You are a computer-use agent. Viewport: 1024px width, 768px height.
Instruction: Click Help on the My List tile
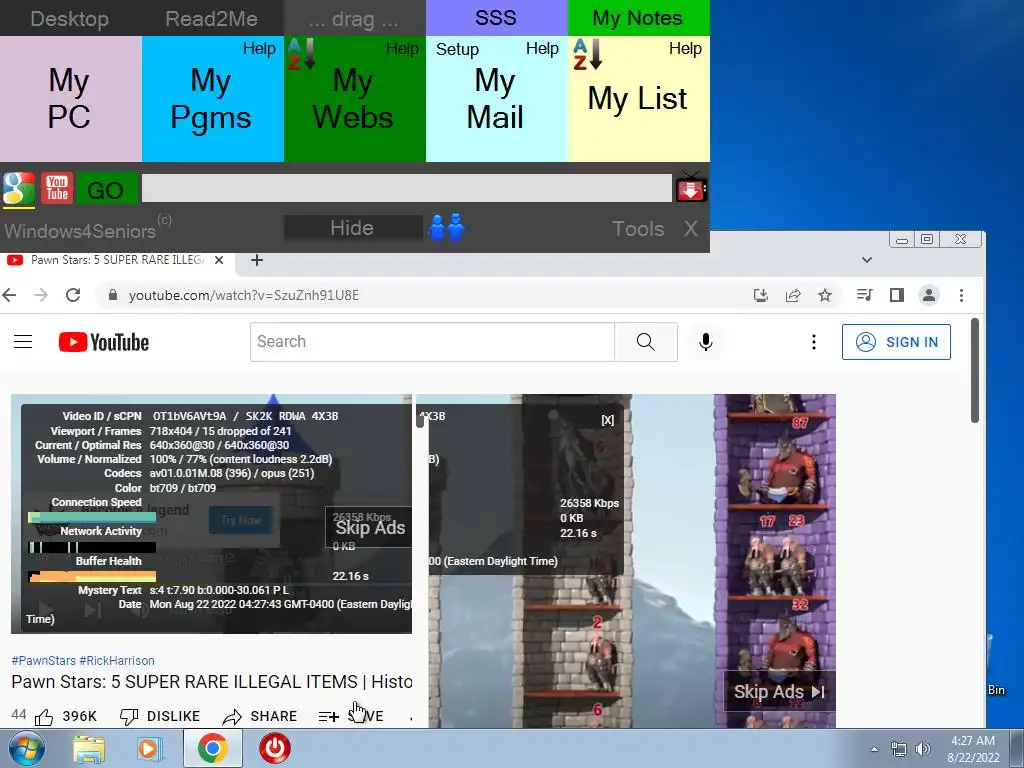click(x=685, y=48)
